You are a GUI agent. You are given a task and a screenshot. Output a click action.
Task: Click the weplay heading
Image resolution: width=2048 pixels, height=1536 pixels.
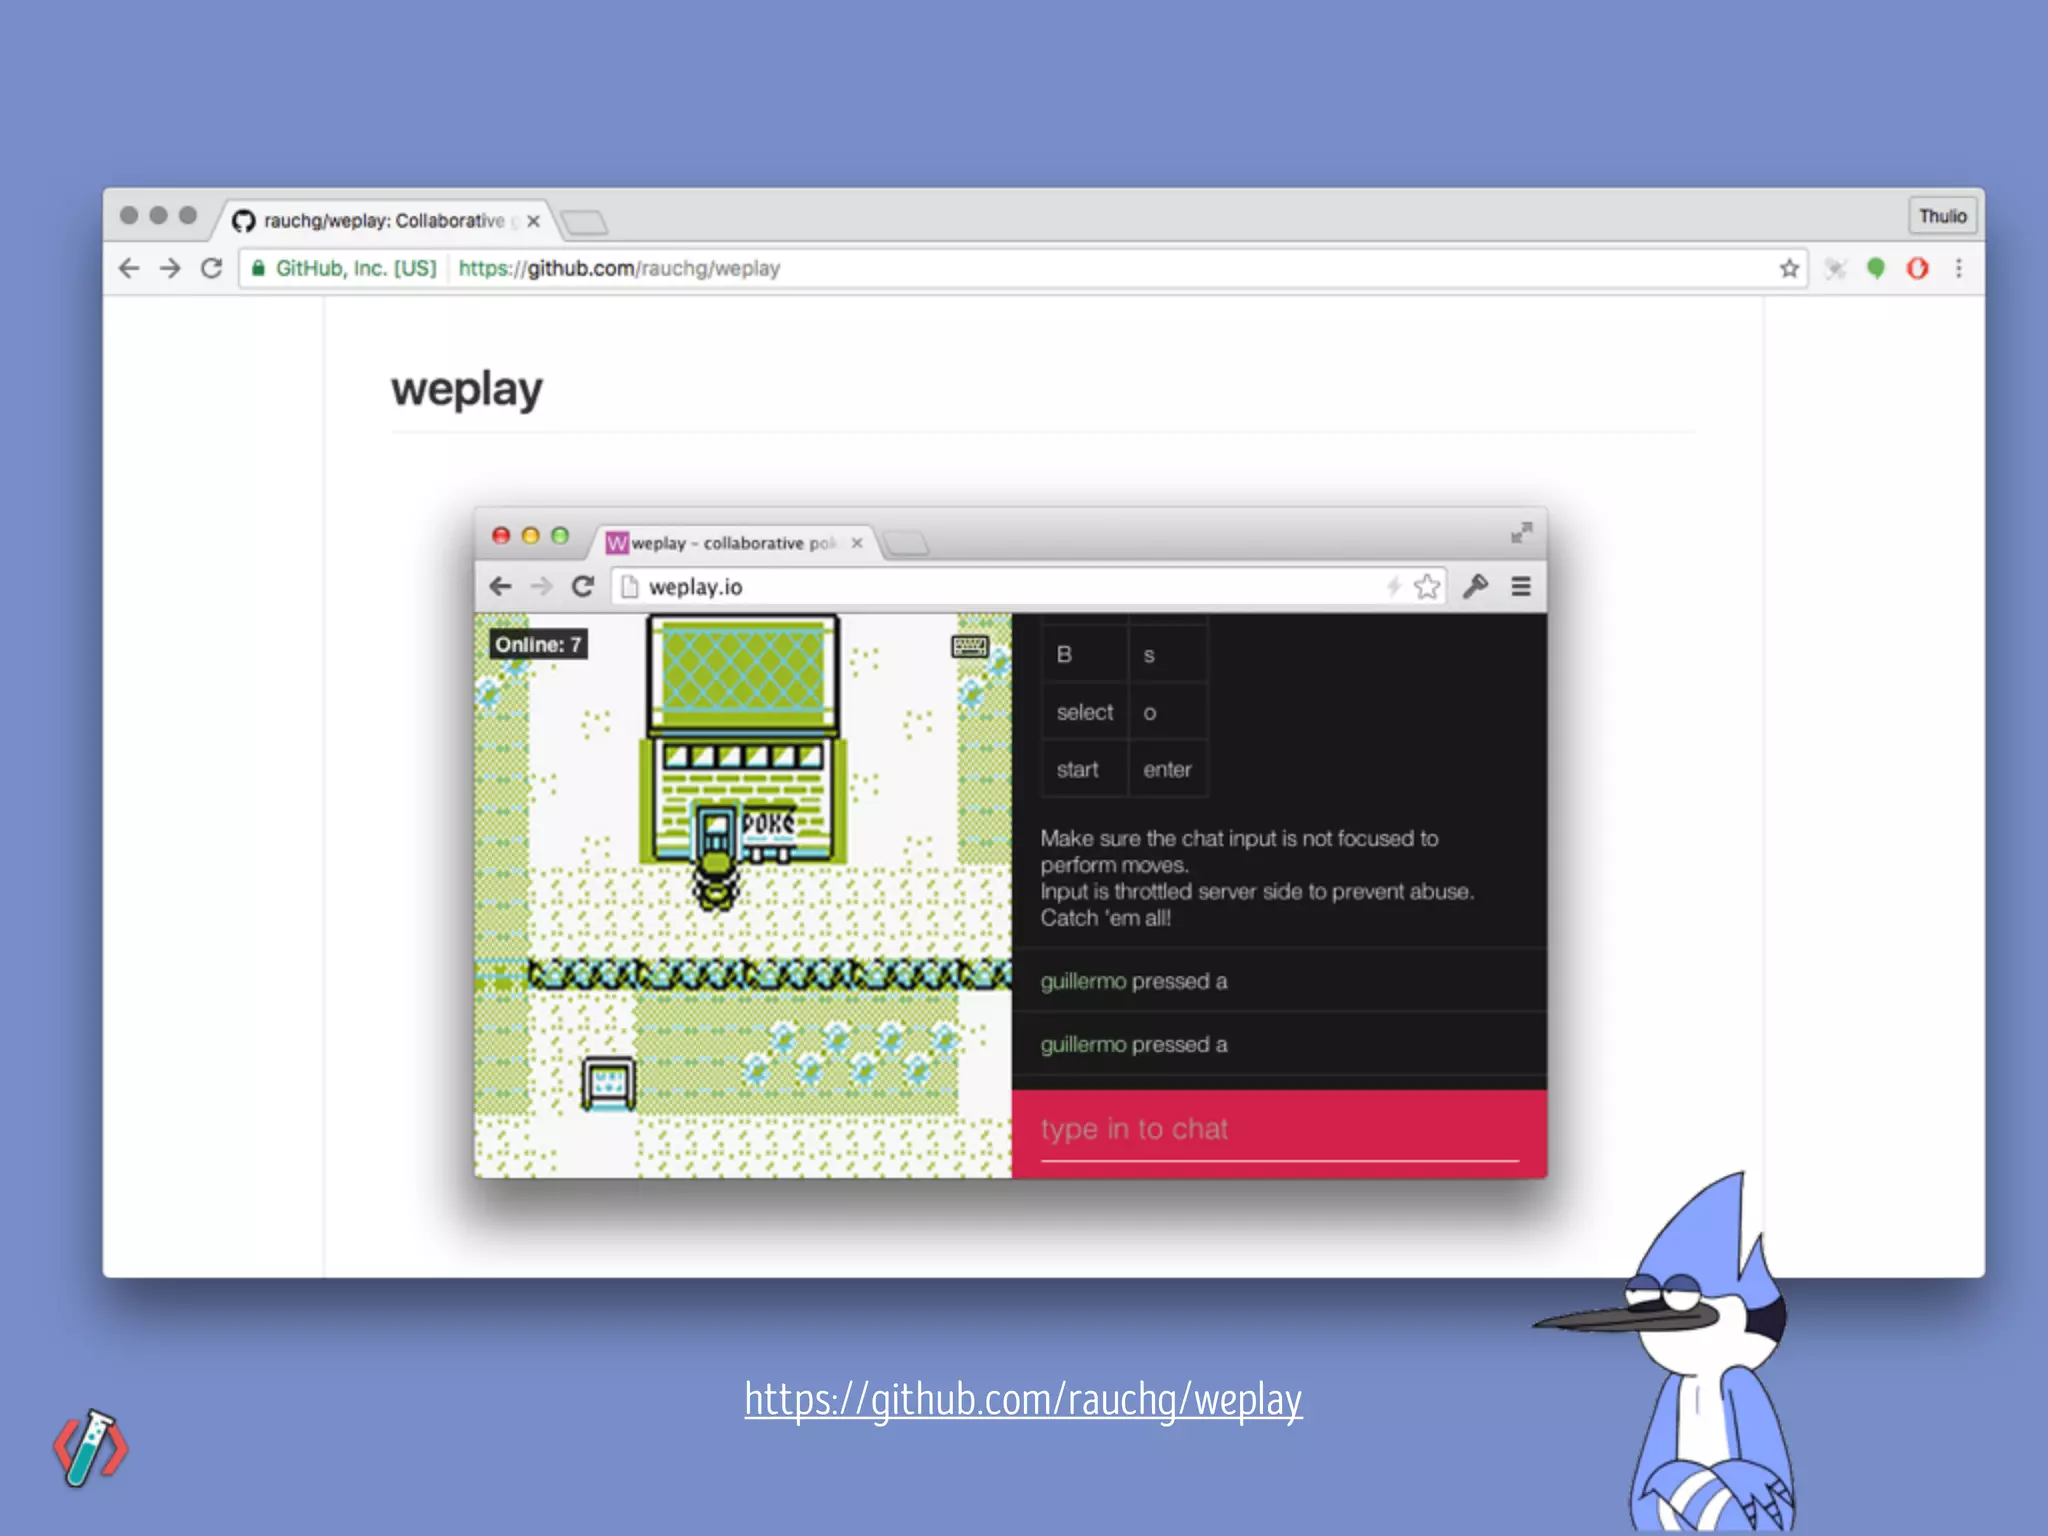click(466, 389)
